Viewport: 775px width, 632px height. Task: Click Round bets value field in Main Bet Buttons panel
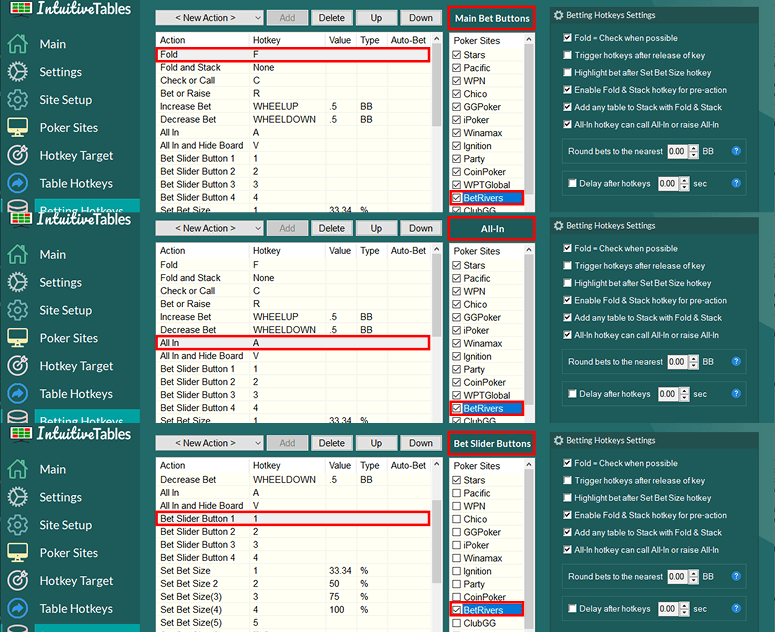(x=678, y=151)
